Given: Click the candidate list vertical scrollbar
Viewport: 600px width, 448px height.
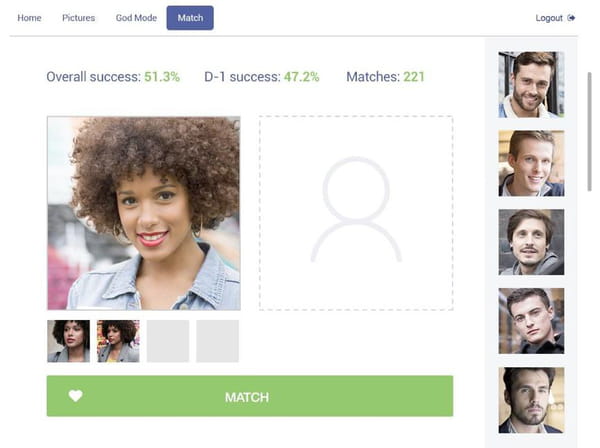Looking at the screenshot, I should (x=590, y=131).
